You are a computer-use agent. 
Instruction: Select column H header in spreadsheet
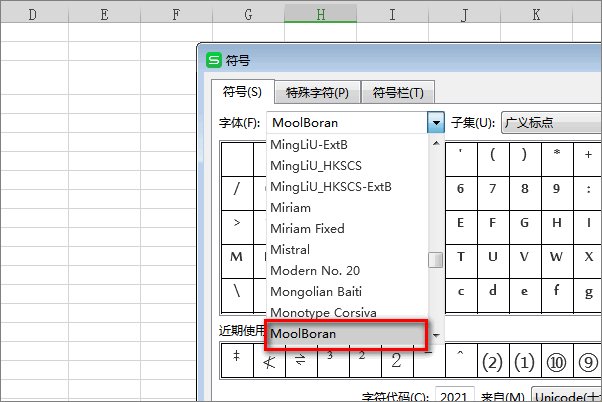pyautogui.click(x=321, y=14)
